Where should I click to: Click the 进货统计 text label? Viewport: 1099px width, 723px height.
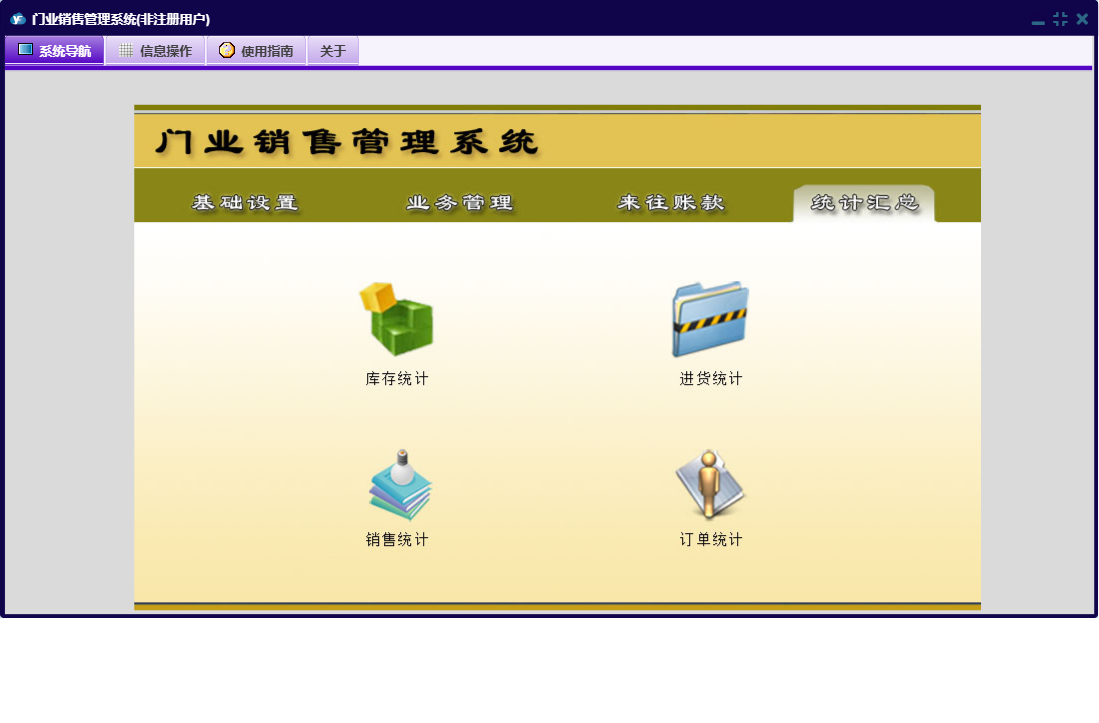point(711,379)
